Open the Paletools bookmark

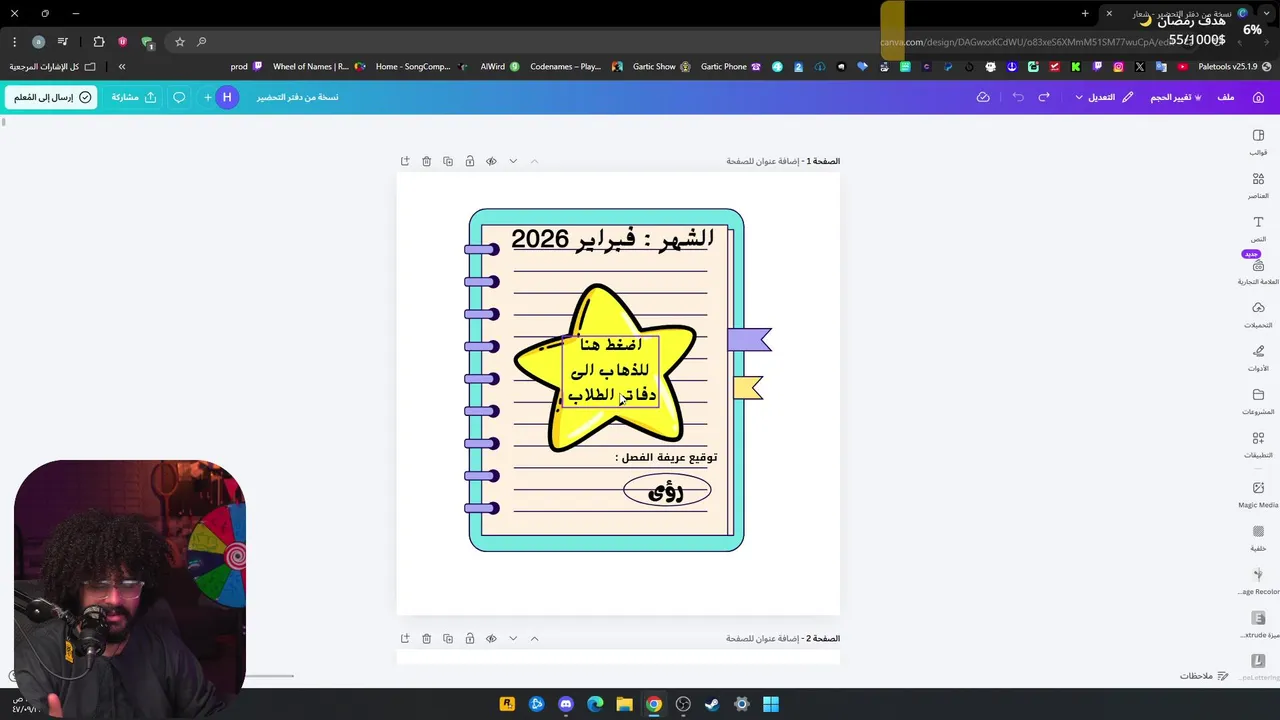point(1235,67)
